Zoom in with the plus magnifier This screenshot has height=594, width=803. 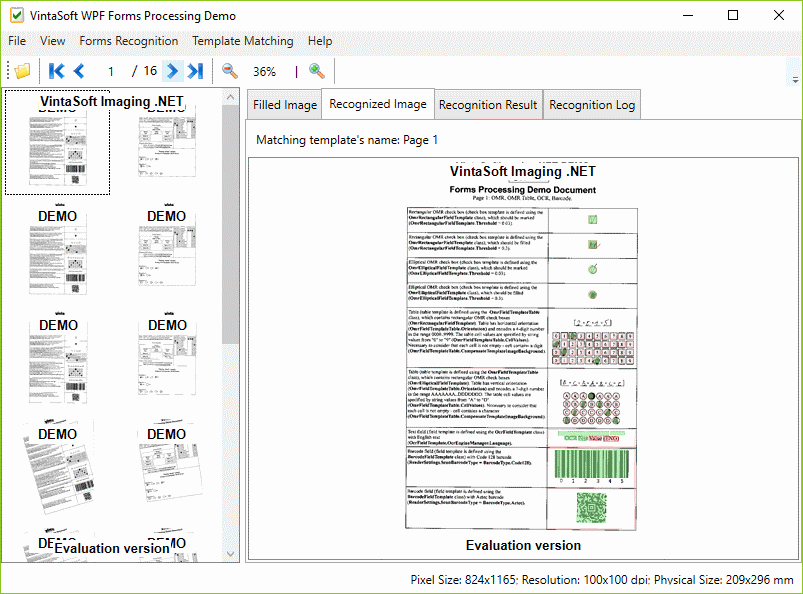(x=316, y=71)
